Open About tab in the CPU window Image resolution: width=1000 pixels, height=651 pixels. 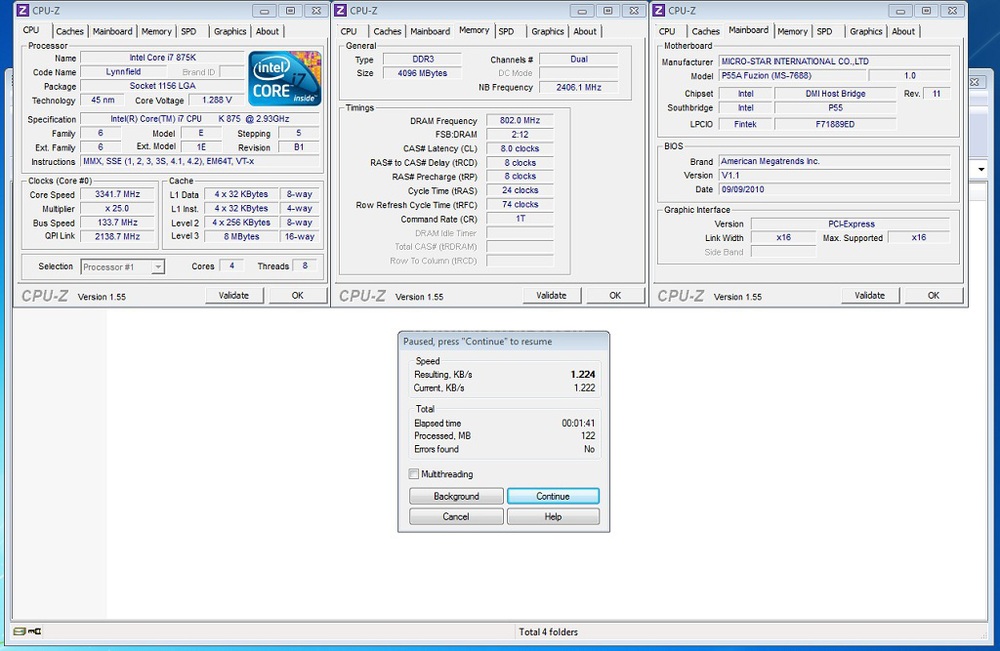point(267,31)
